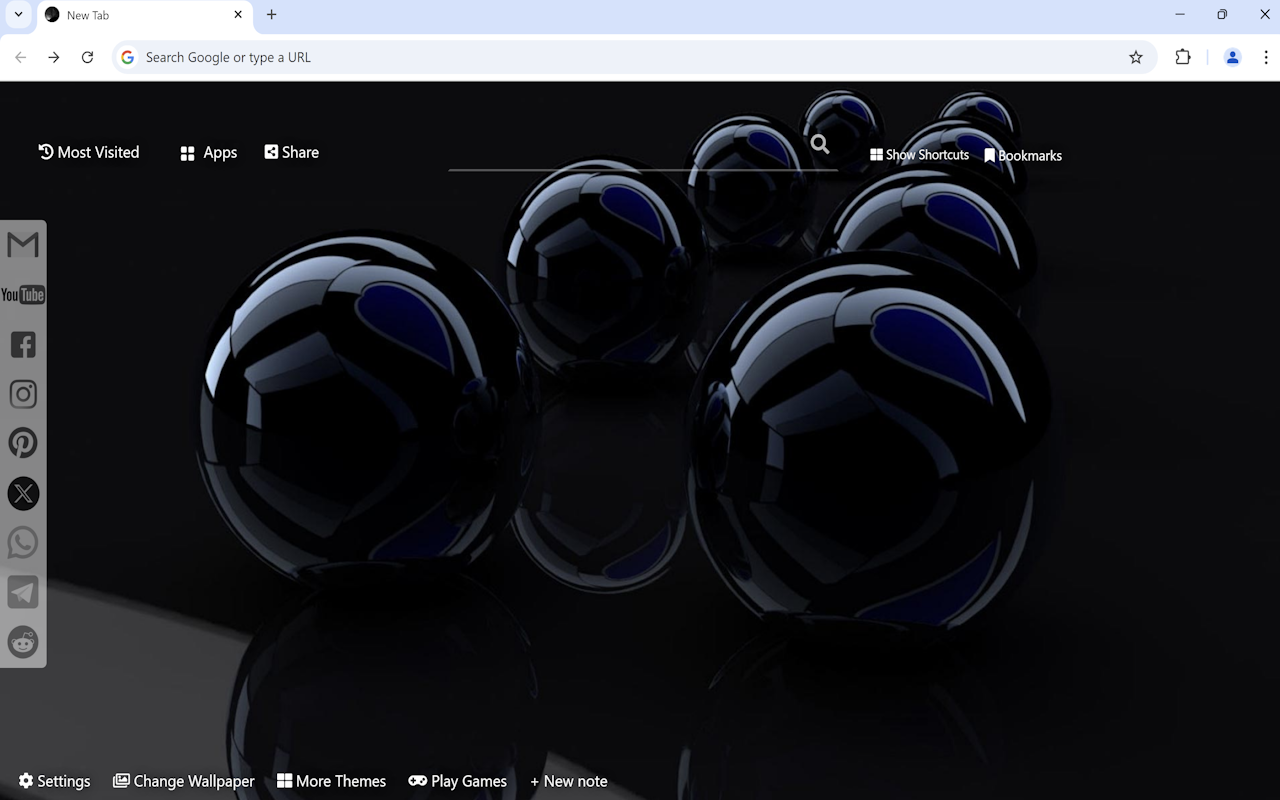Open X (Twitter) from the sidebar
The image size is (1280, 800).
[23, 493]
